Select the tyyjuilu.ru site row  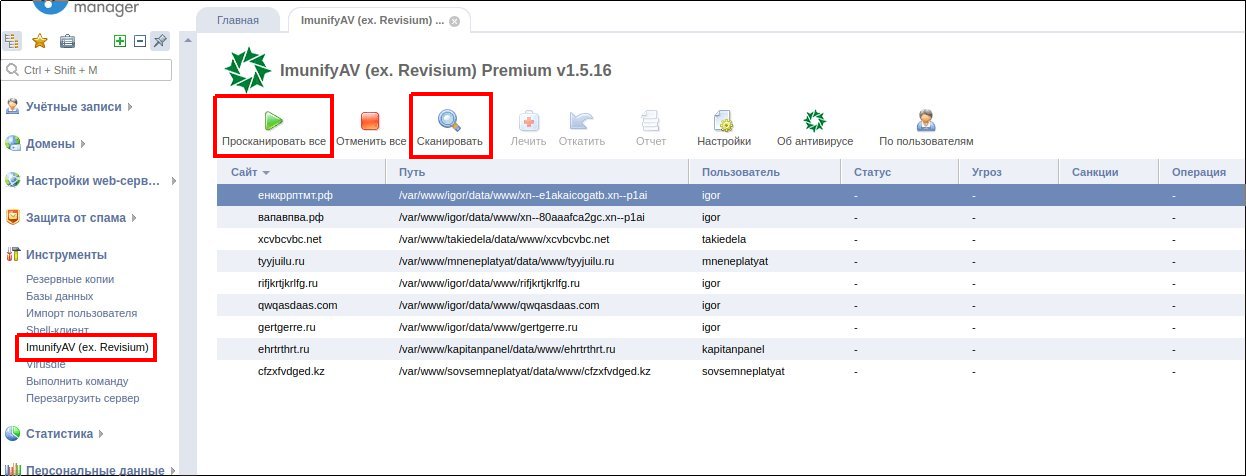click(732, 261)
